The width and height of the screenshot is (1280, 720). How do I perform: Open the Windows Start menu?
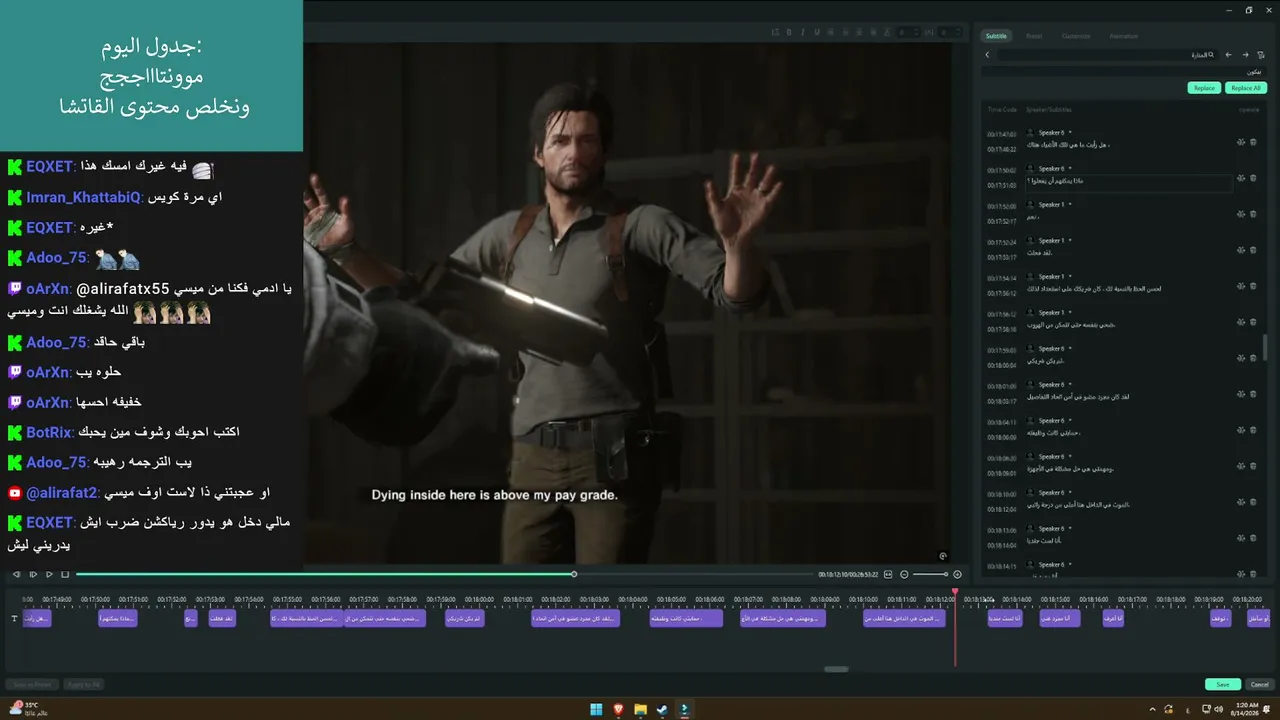[596, 709]
